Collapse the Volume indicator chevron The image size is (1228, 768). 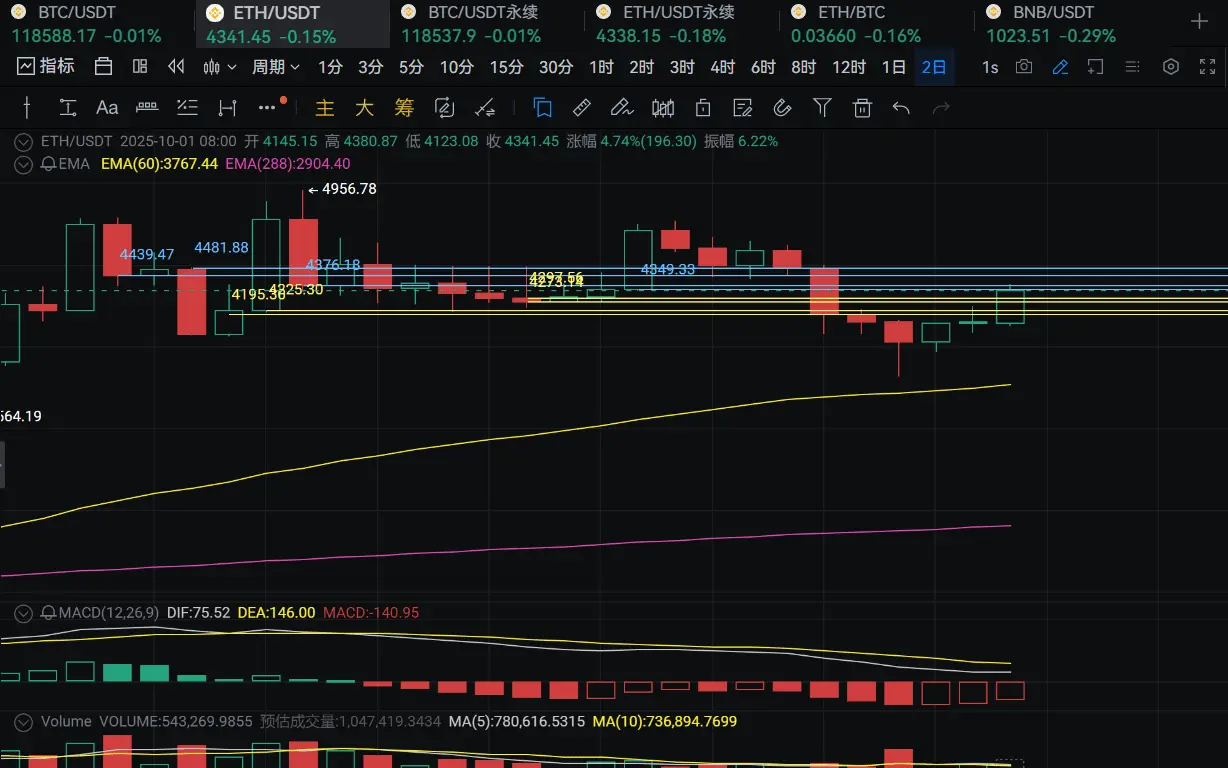24,721
